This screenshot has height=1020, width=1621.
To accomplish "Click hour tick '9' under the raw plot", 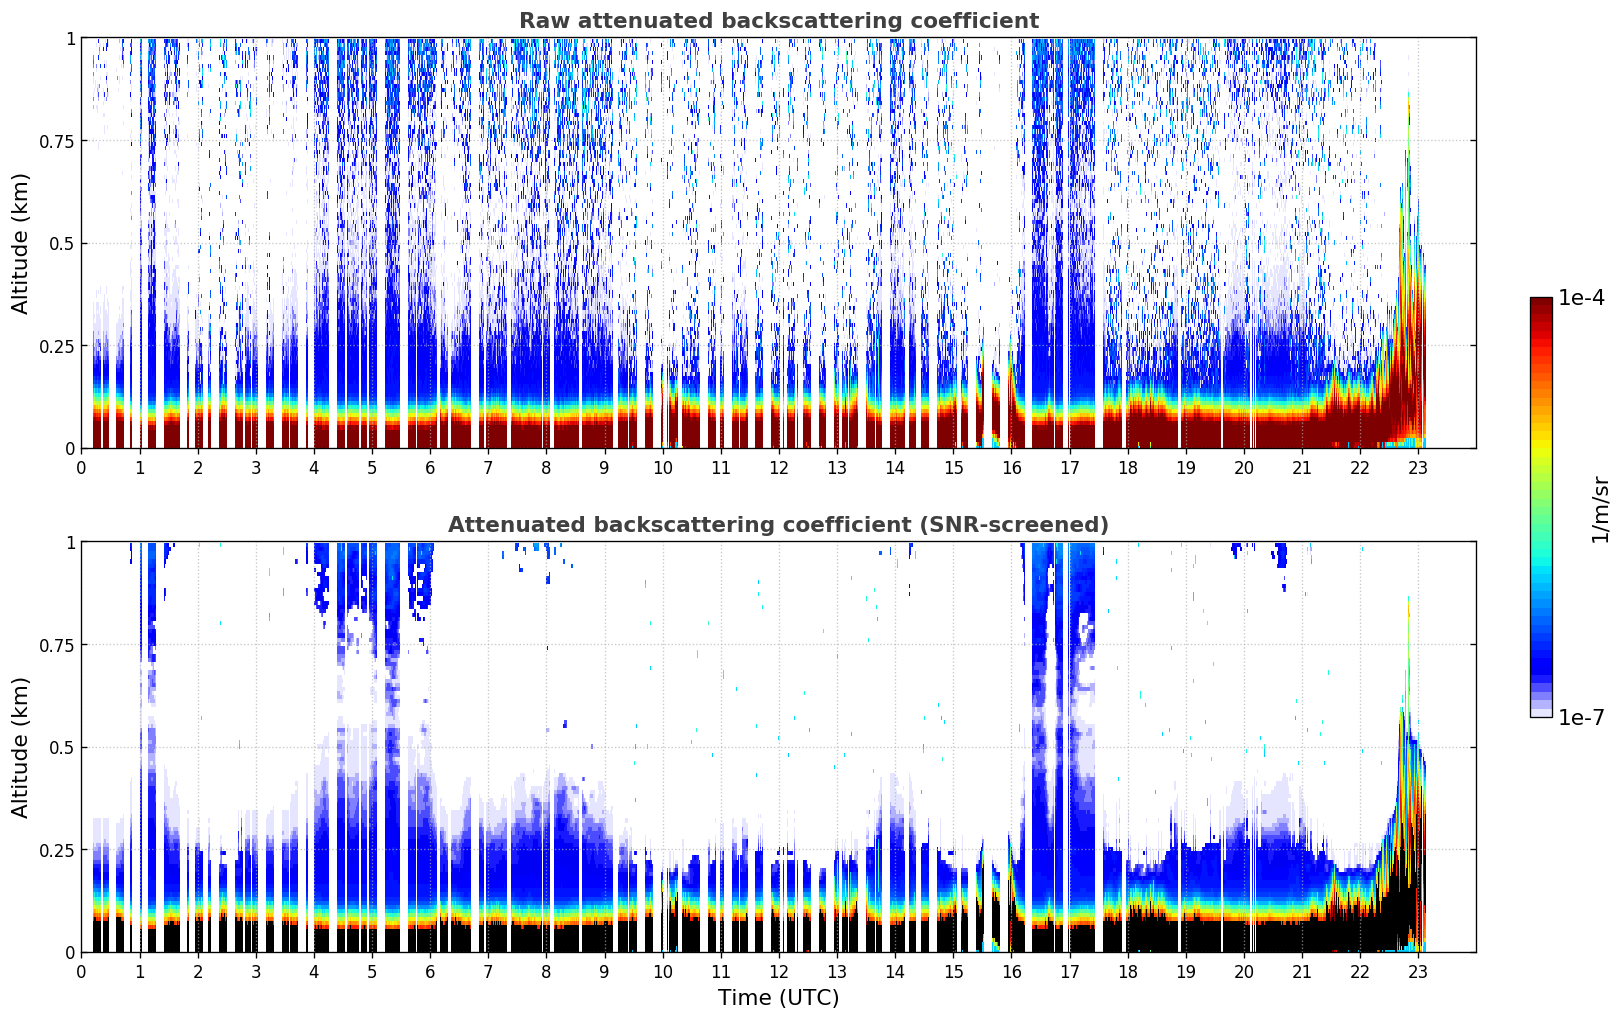I will (605, 467).
